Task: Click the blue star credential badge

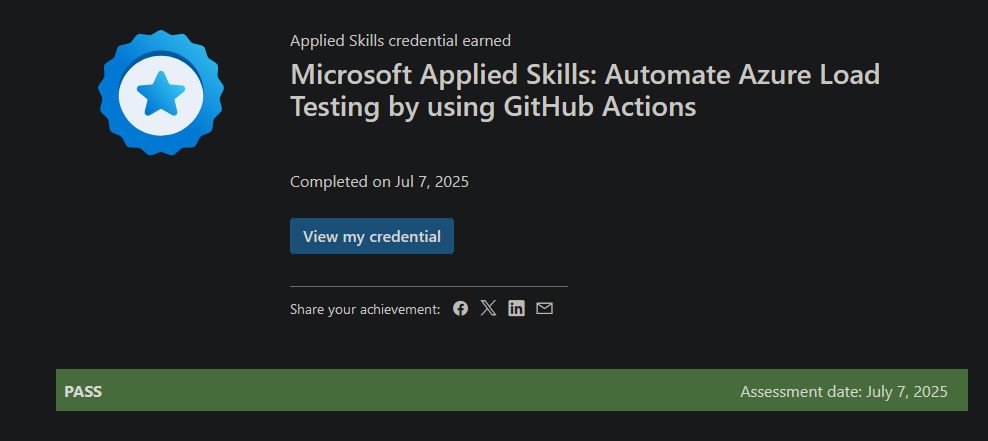Action: click(161, 93)
